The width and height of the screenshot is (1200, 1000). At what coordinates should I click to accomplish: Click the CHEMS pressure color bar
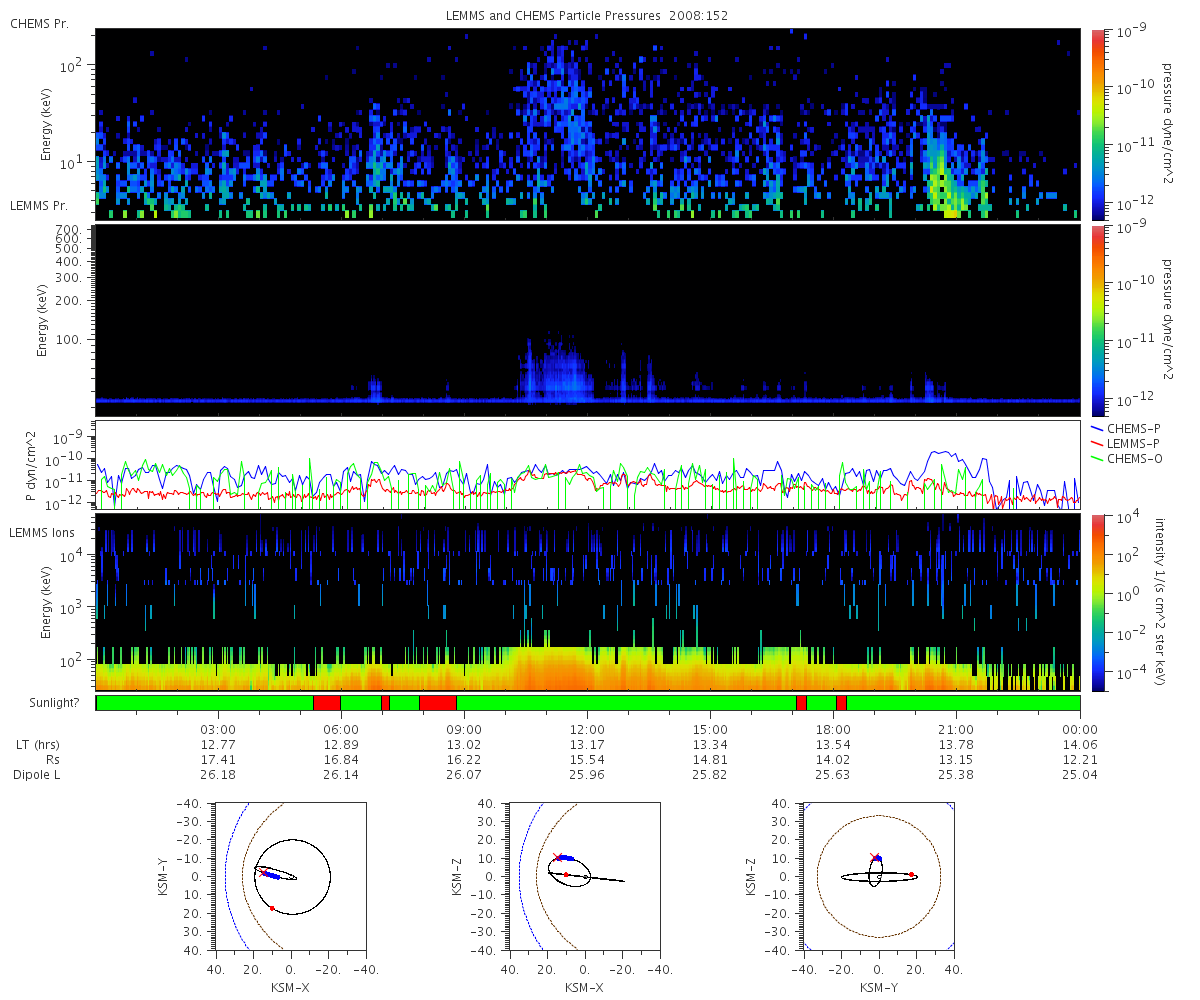point(1097,124)
